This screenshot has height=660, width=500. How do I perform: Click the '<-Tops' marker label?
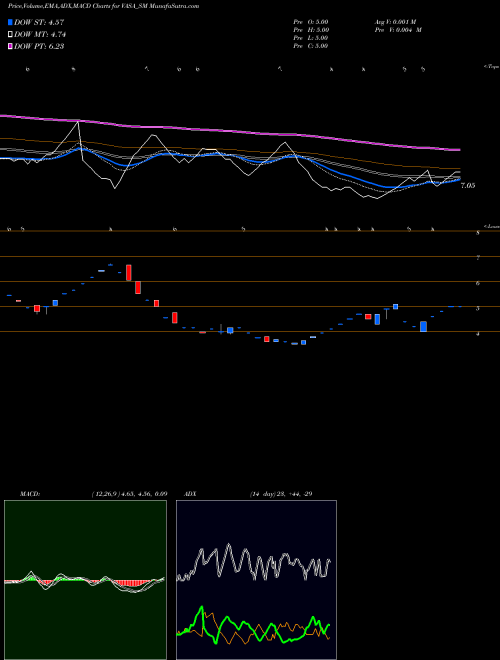point(492,67)
